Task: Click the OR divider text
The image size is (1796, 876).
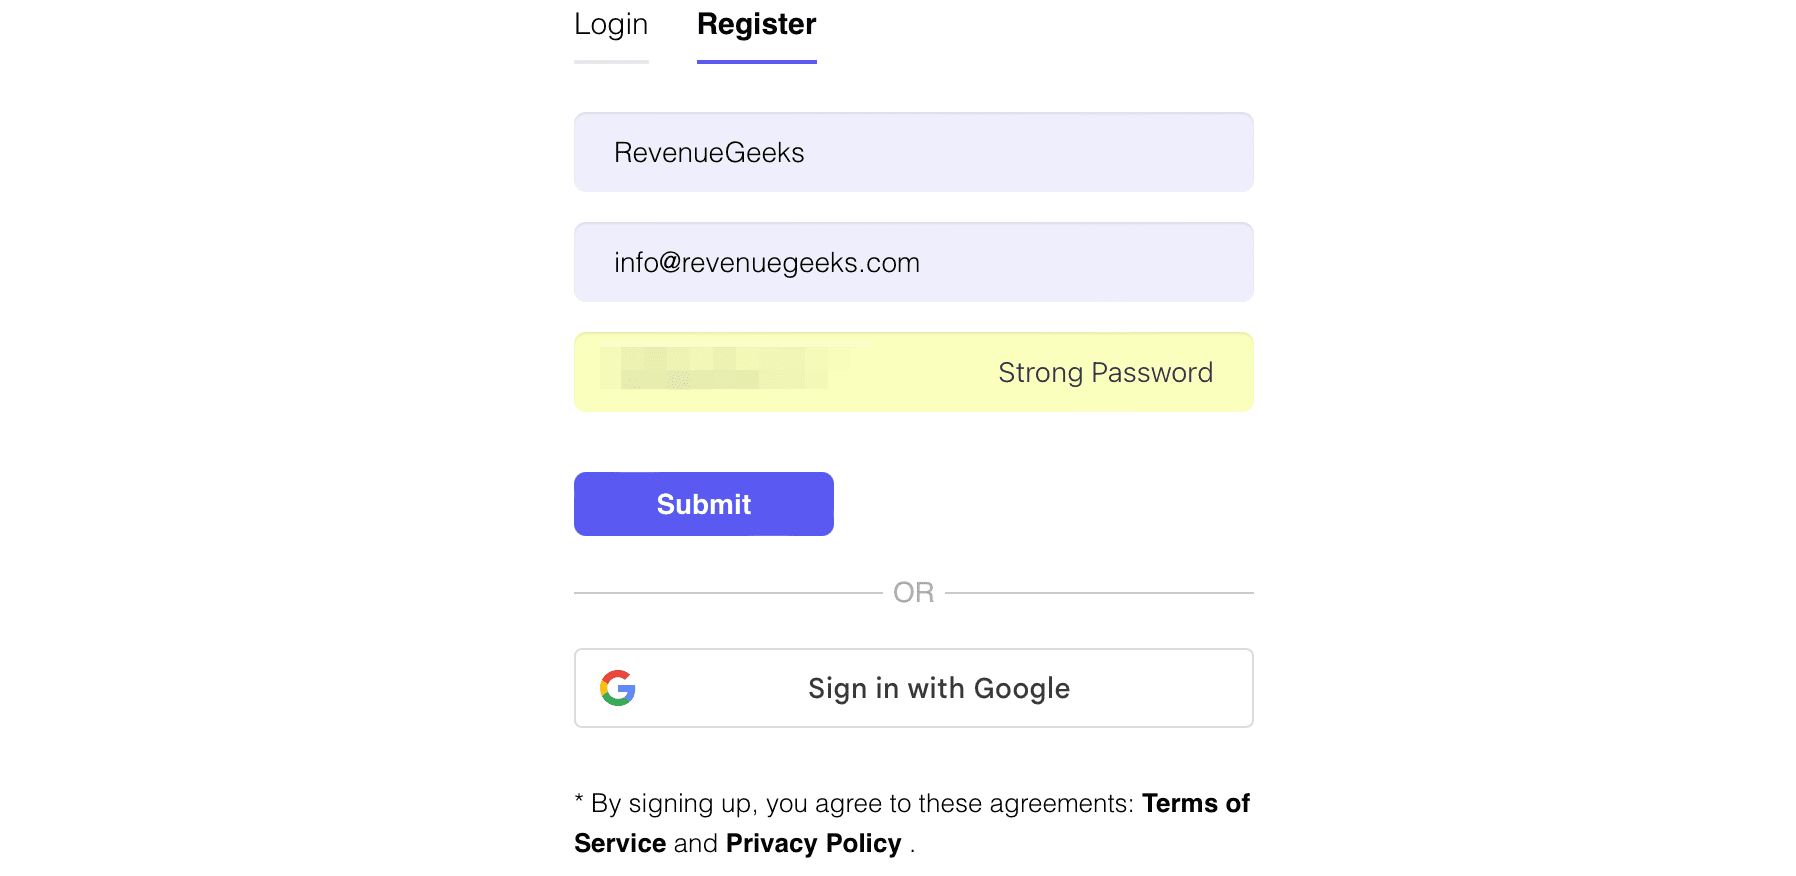Action: 913,593
